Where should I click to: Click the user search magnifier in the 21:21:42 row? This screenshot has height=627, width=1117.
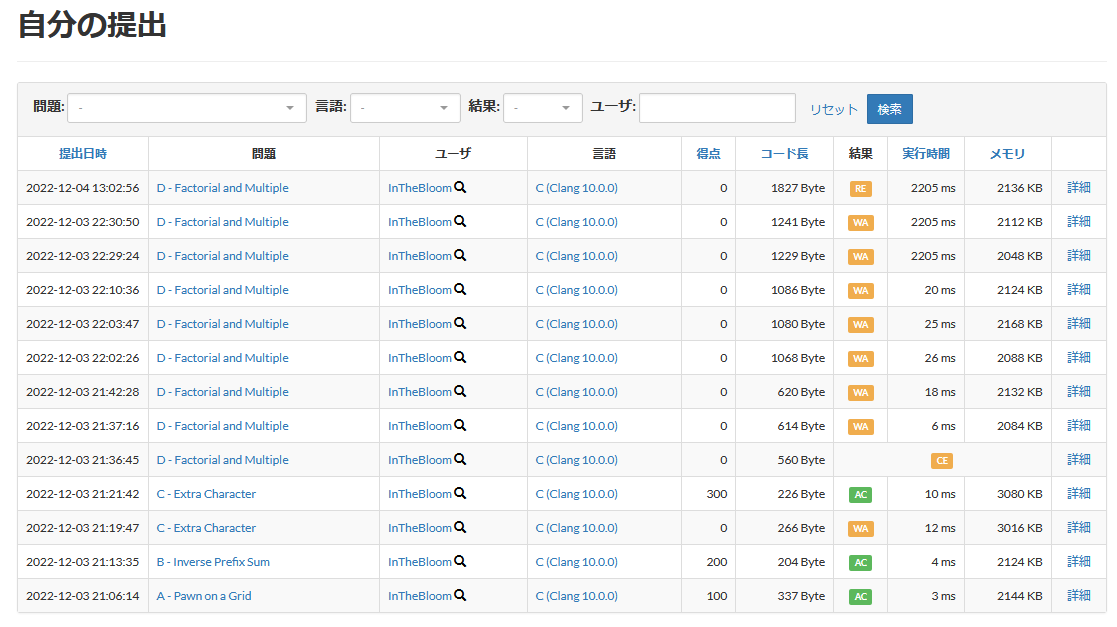point(460,493)
